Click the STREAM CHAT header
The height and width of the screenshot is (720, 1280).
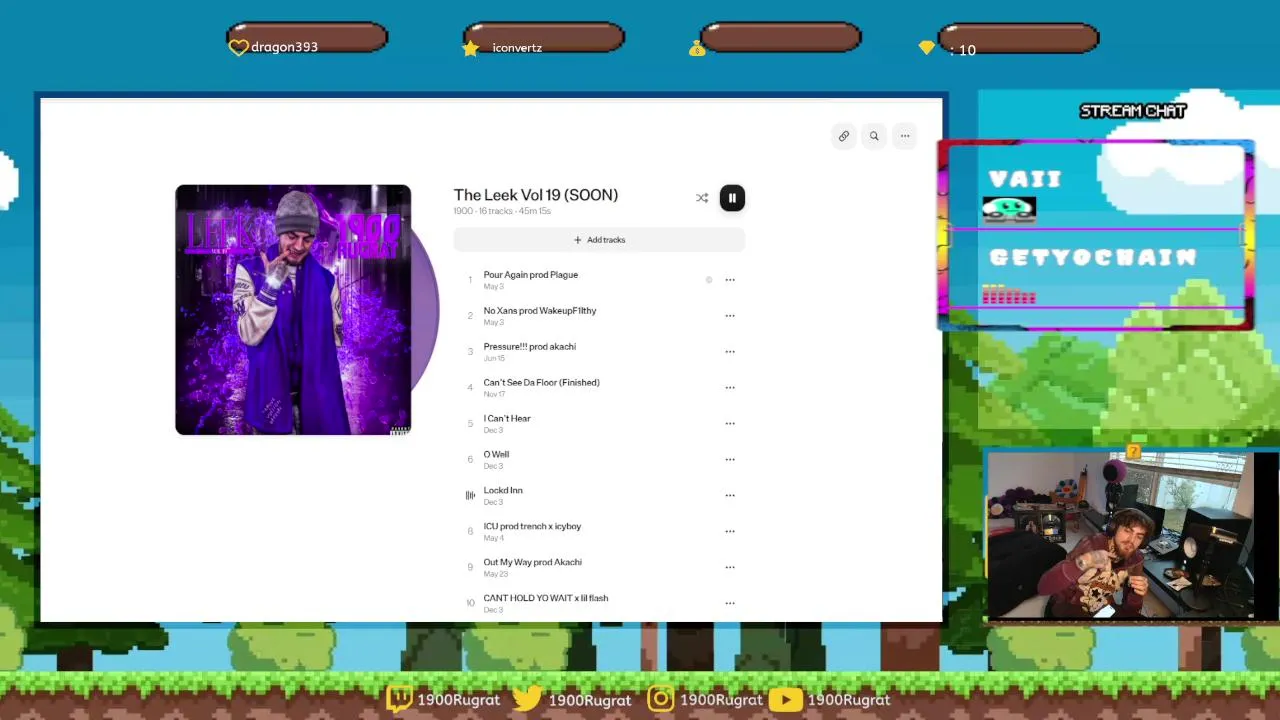pos(1133,111)
